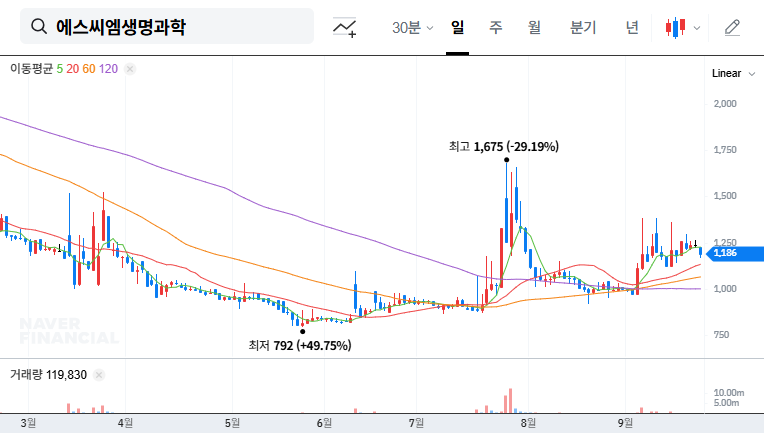The image size is (764, 433).
Task: Switch to the 주 weekly tab
Action: [x=496, y=27]
